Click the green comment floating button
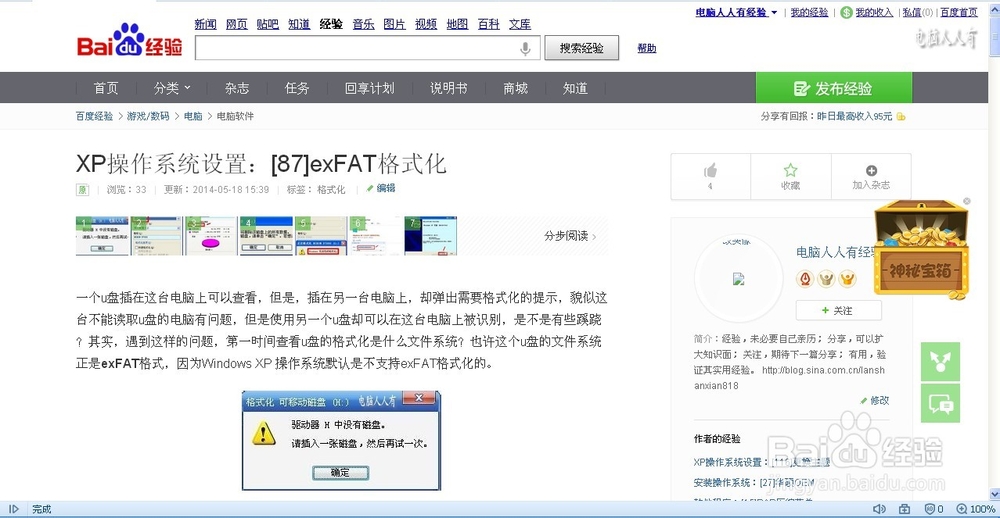The height and width of the screenshot is (518, 1000). click(940, 403)
